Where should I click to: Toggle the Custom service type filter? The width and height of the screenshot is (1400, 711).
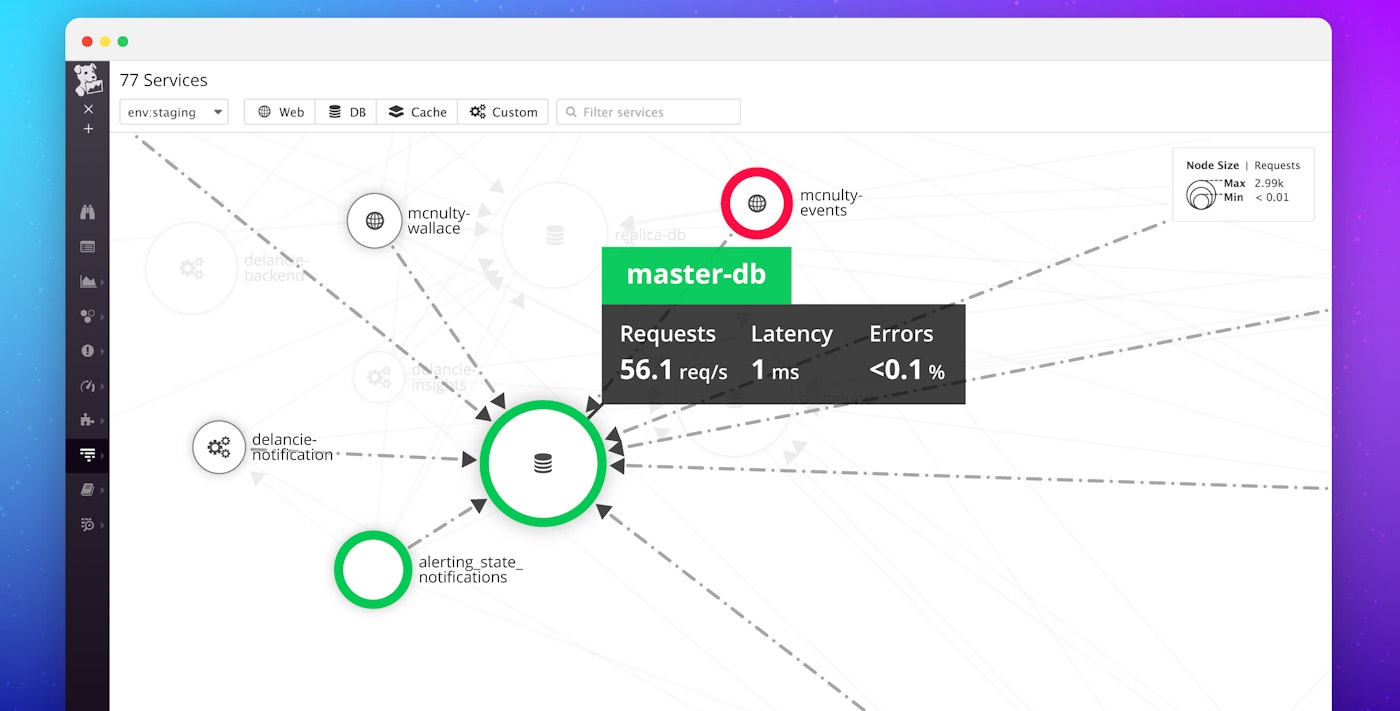(503, 112)
